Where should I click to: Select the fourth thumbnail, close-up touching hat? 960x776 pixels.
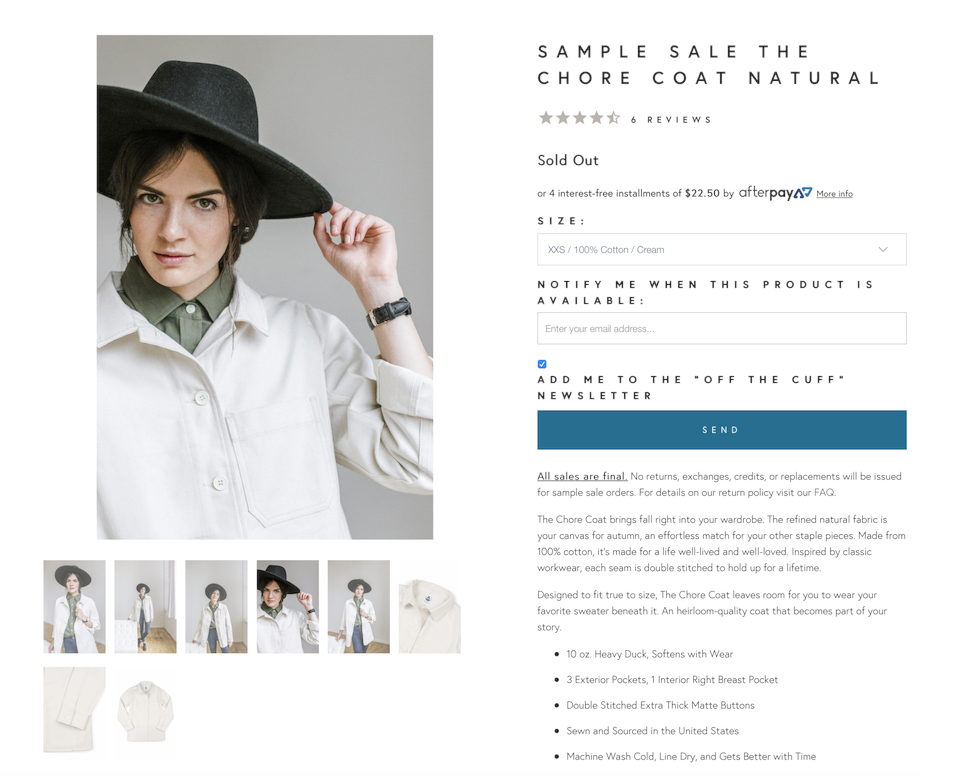click(288, 606)
